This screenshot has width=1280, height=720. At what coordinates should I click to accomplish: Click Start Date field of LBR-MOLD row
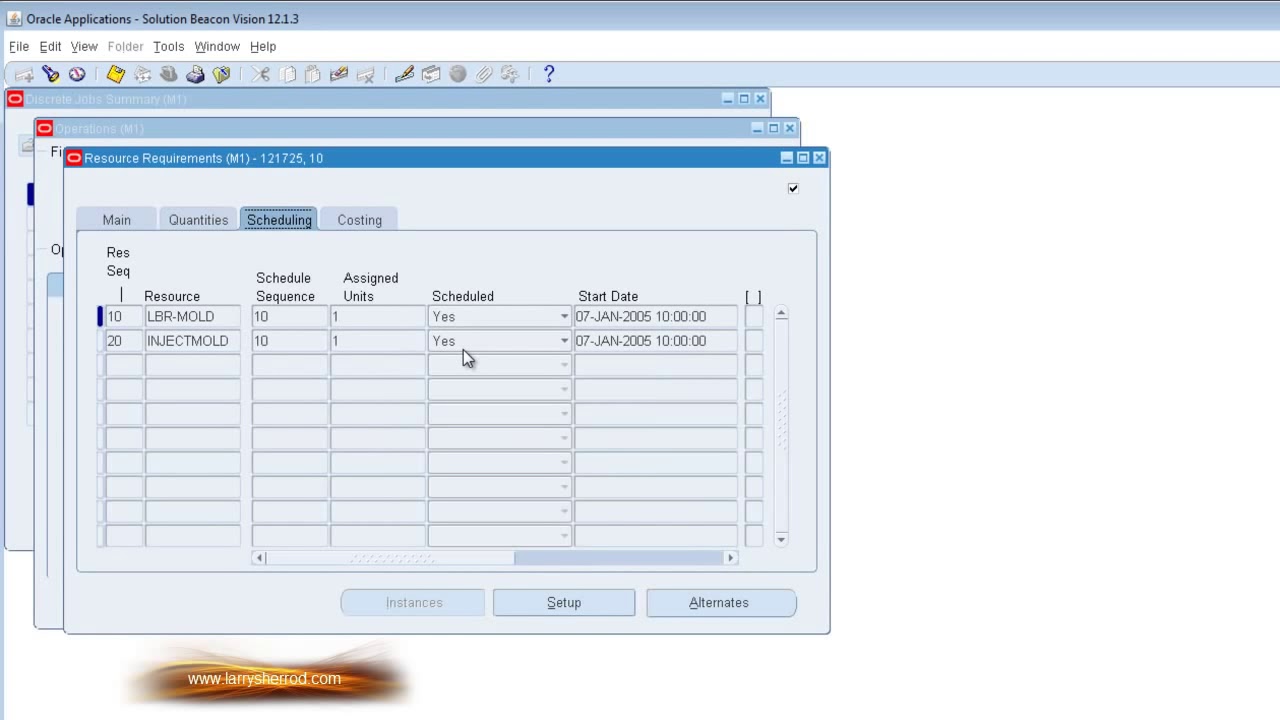[656, 317]
